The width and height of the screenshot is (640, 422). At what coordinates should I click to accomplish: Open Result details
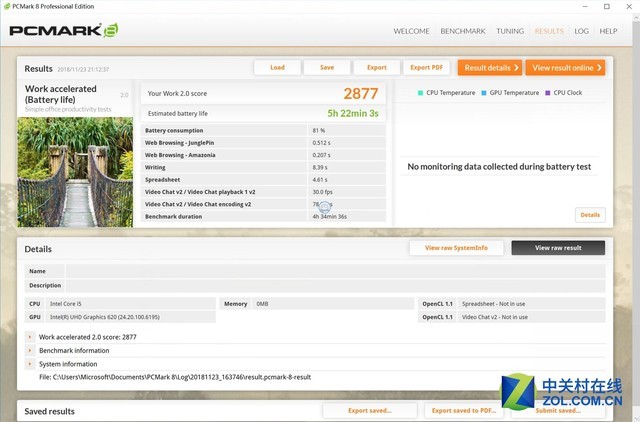point(490,68)
